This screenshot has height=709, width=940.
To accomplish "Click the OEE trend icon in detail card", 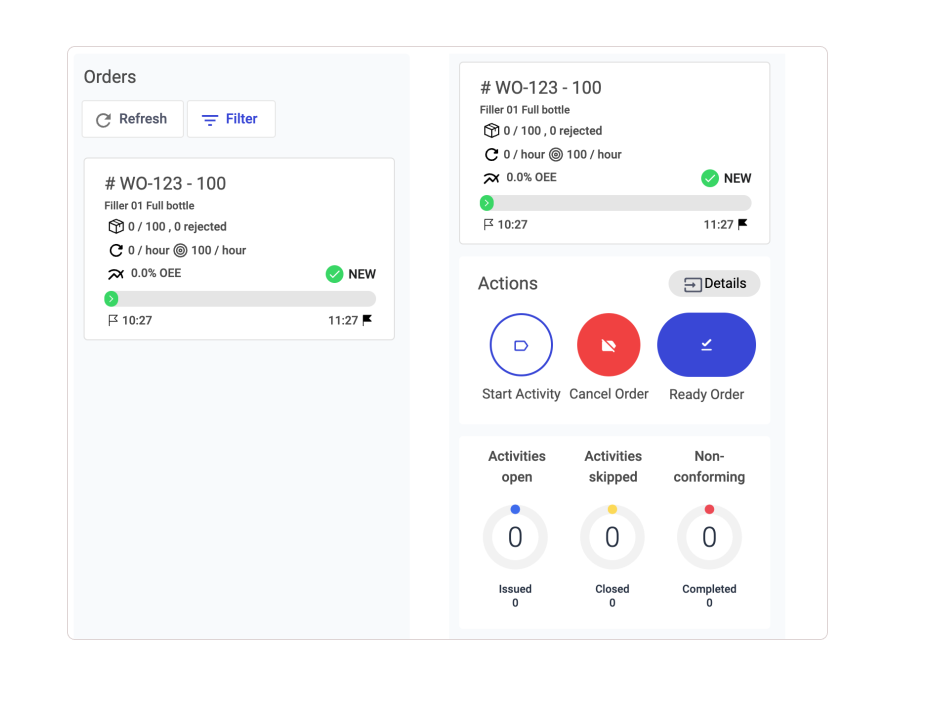I will tap(491, 178).
